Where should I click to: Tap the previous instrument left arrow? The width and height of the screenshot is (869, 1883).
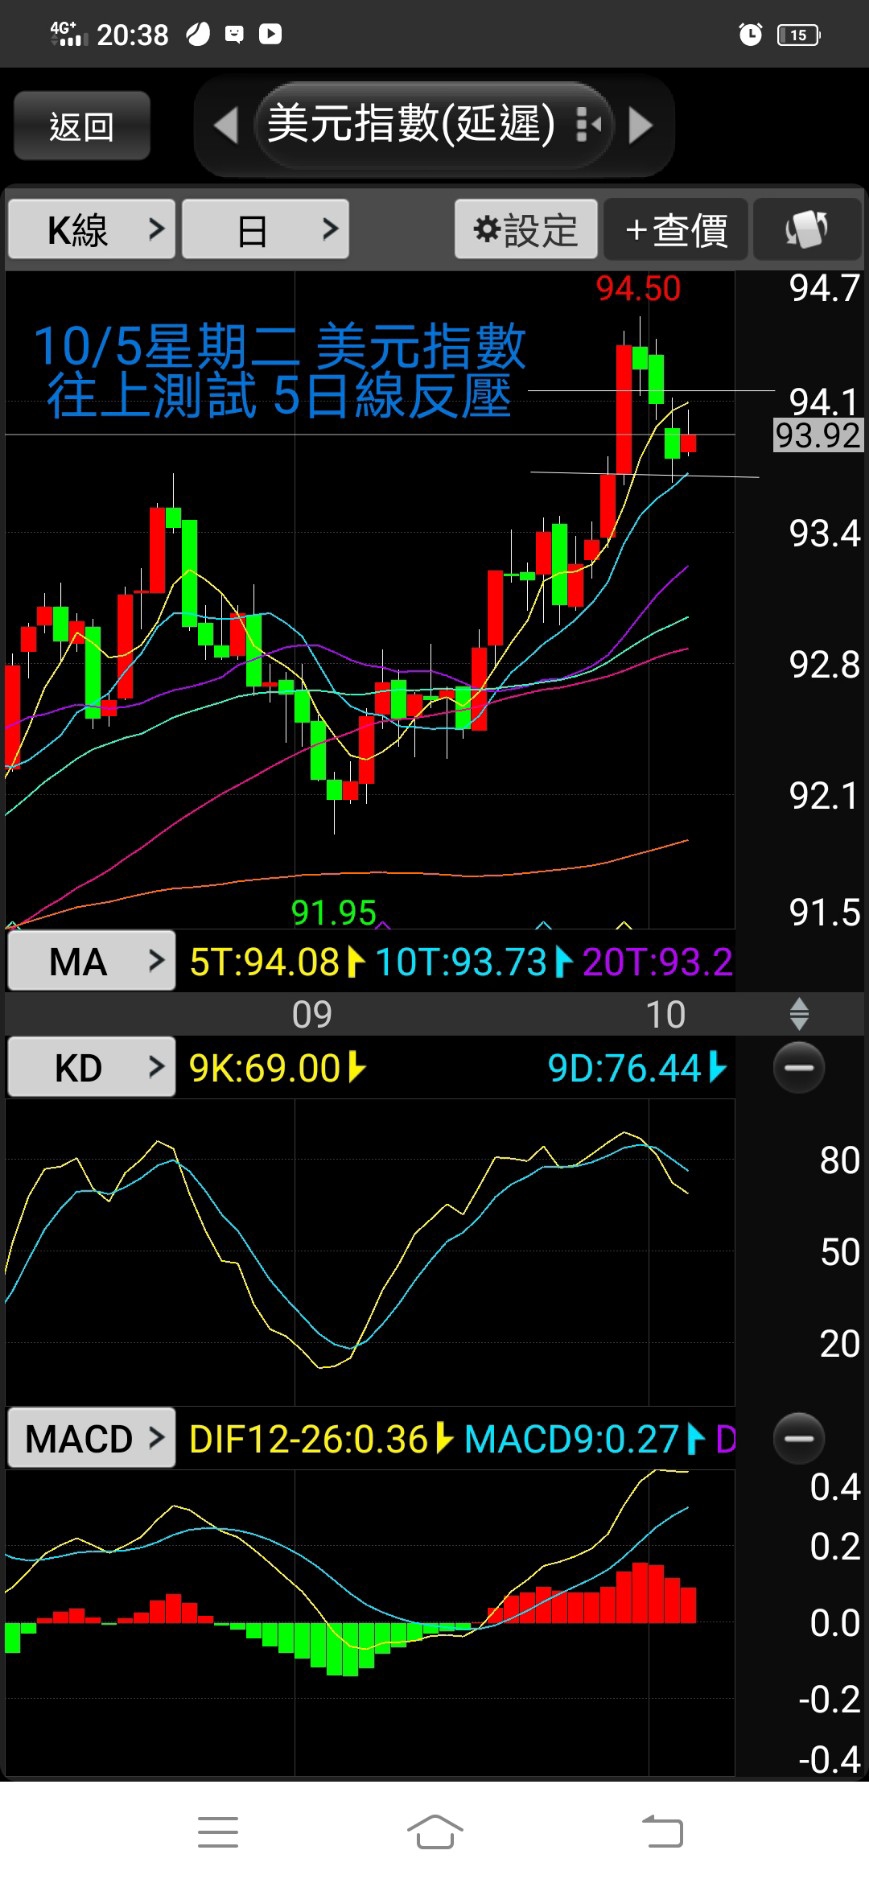[226, 126]
